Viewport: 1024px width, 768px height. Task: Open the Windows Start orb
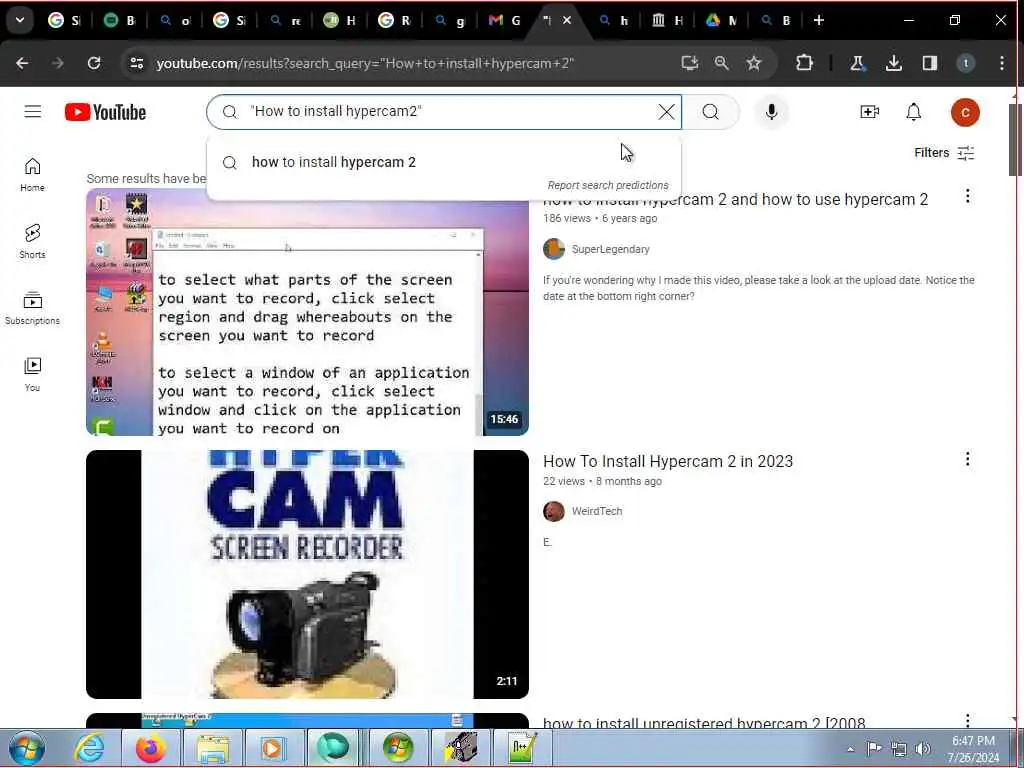pyautogui.click(x=26, y=748)
